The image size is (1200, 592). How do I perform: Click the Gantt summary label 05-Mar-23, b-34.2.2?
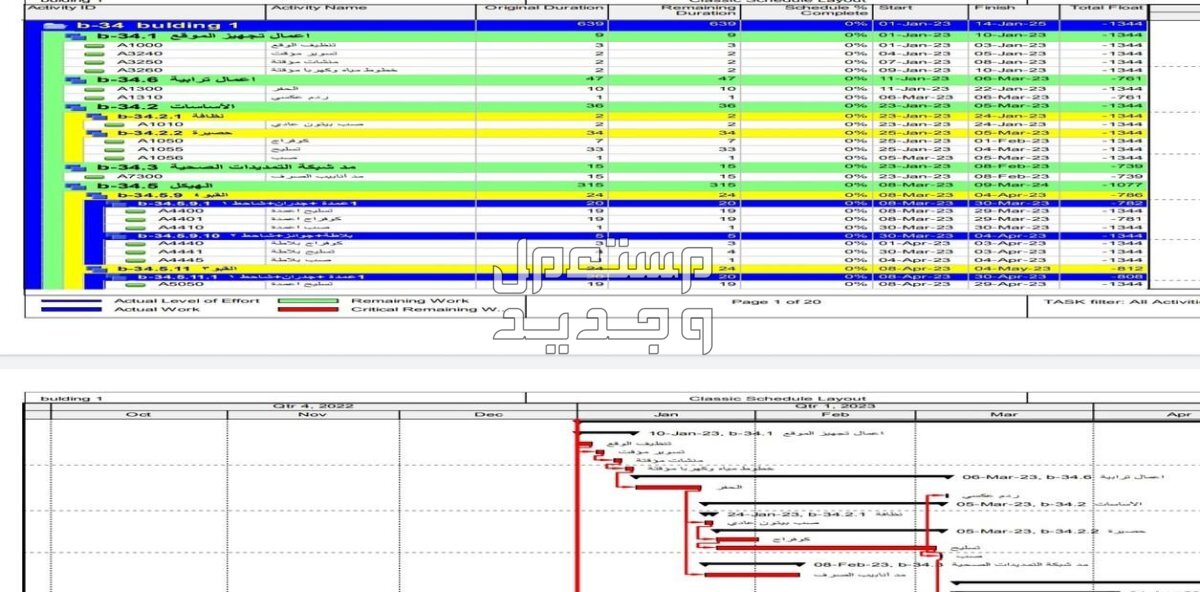(1027, 531)
